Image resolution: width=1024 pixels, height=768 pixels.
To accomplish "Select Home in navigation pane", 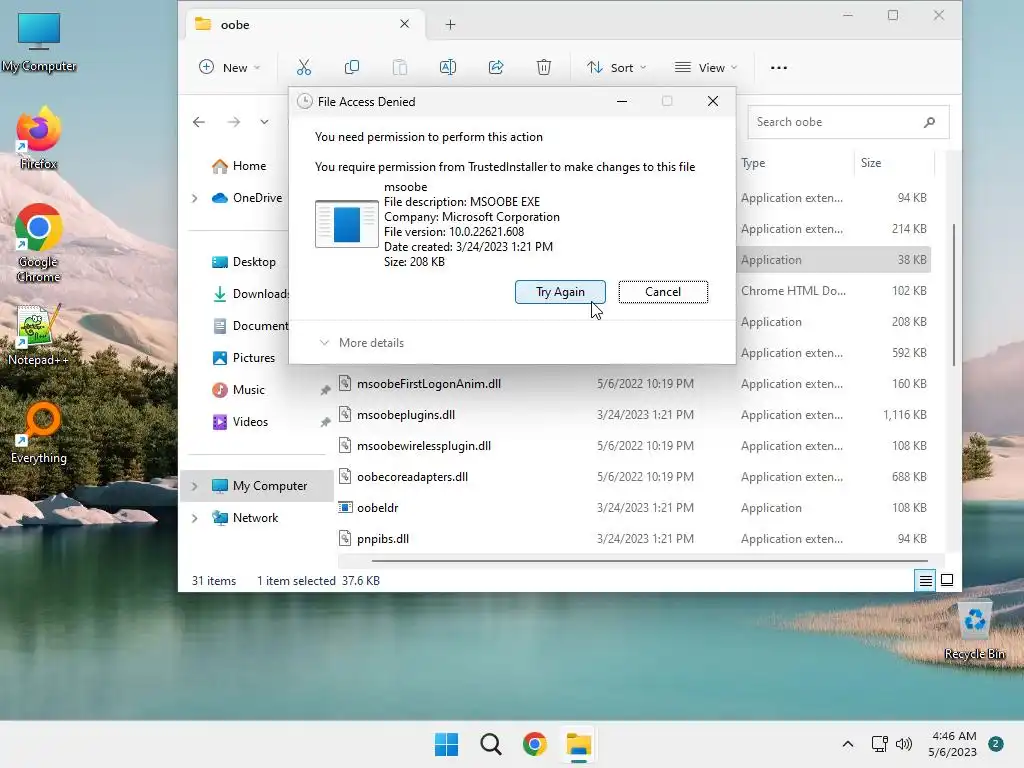I will (239, 166).
